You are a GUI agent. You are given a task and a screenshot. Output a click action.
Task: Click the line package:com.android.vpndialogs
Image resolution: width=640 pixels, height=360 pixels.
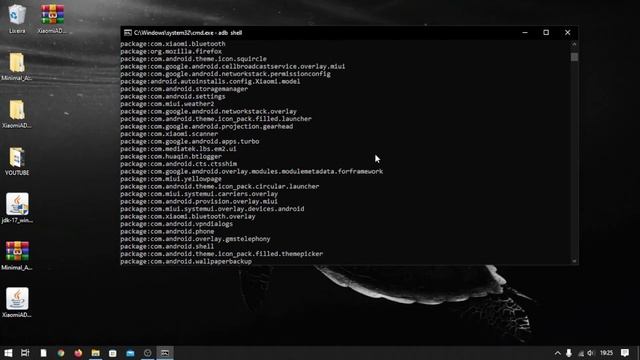(x=177, y=224)
